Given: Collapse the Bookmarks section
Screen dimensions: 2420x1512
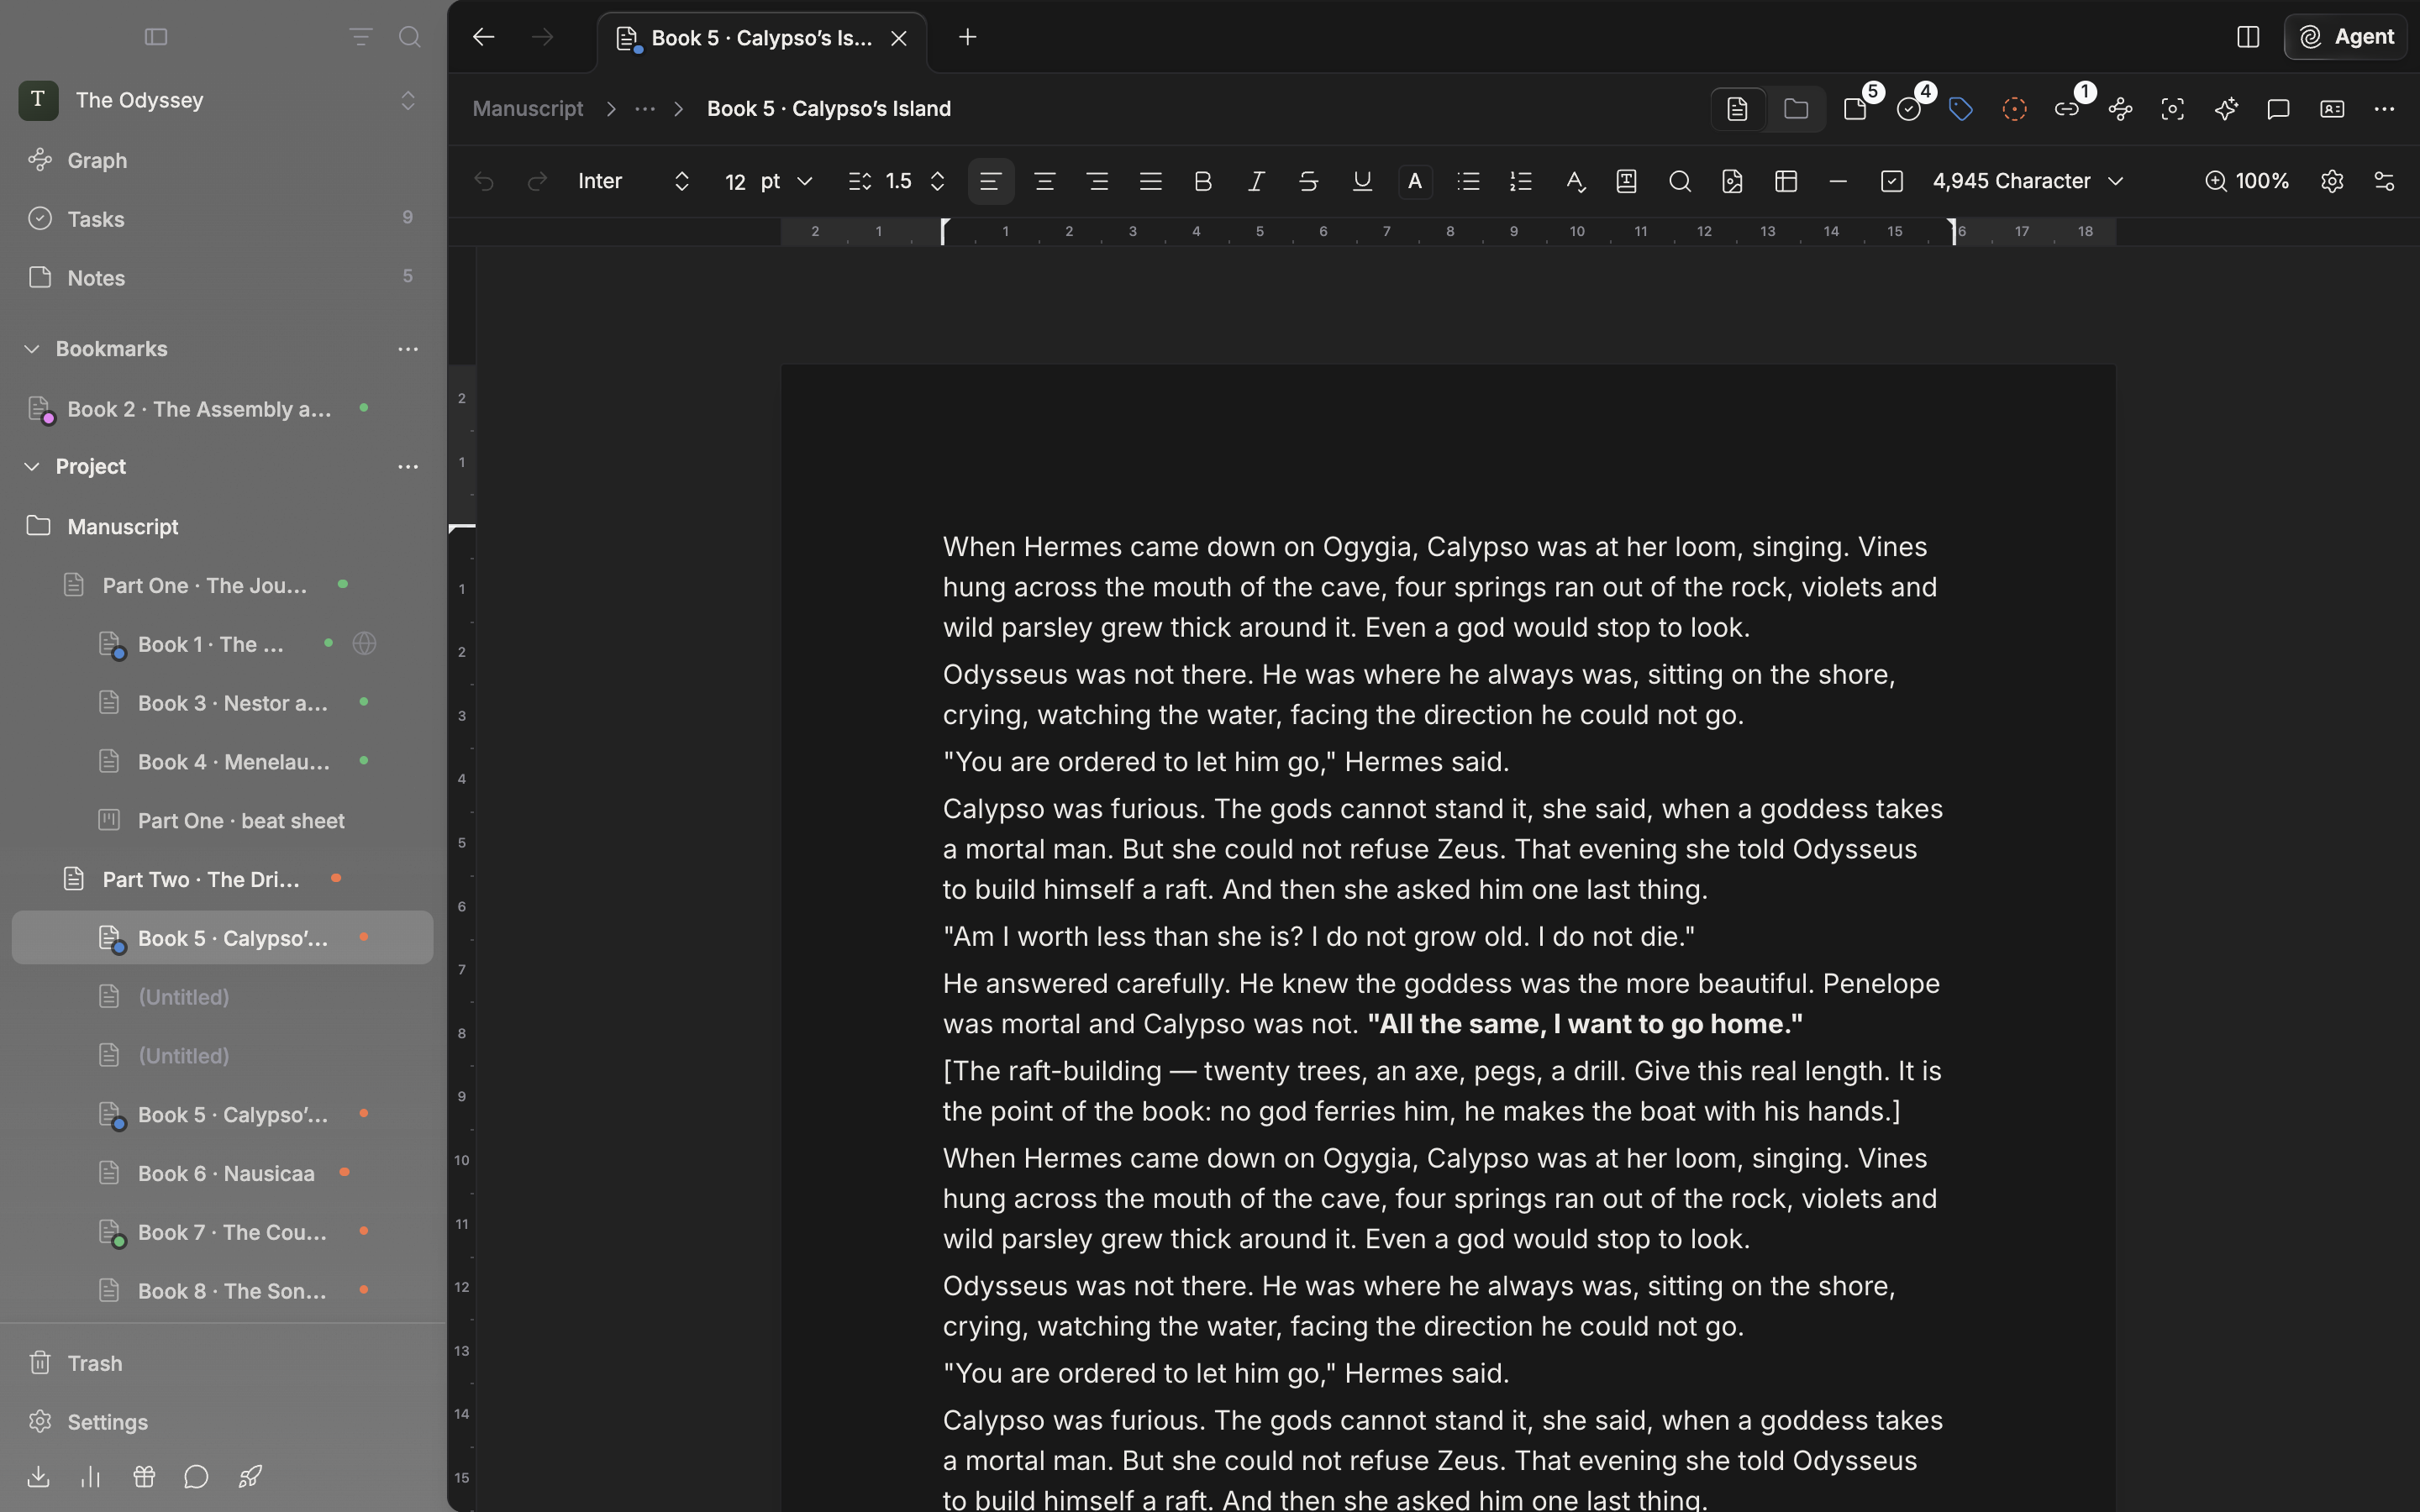Looking at the screenshot, I should tap(32, 349).
